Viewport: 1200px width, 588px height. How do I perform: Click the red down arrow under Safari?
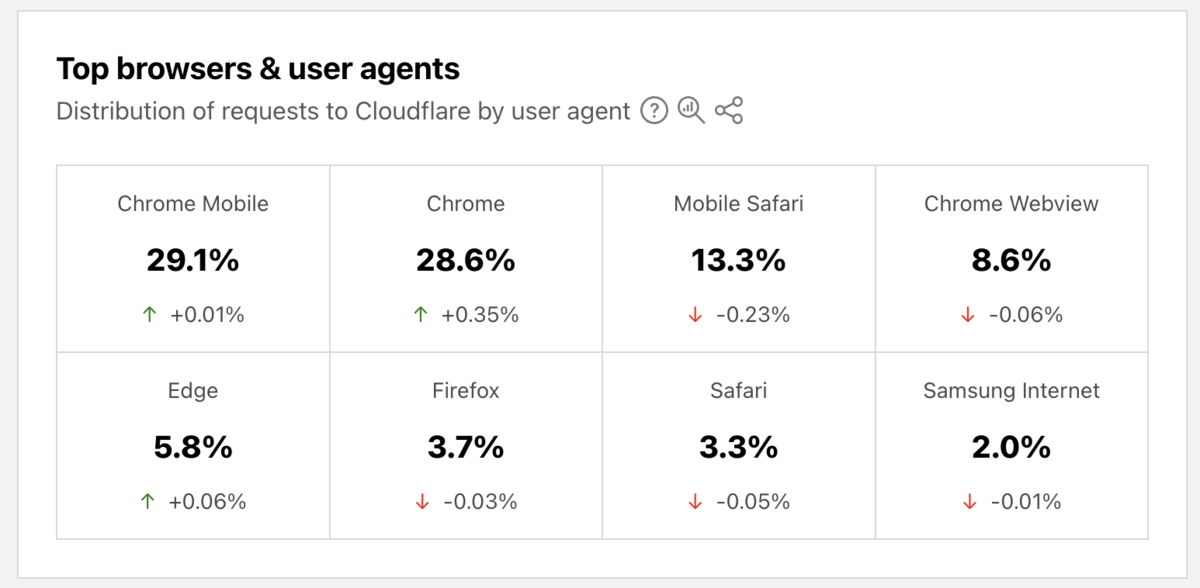click(x=695, y=502)
